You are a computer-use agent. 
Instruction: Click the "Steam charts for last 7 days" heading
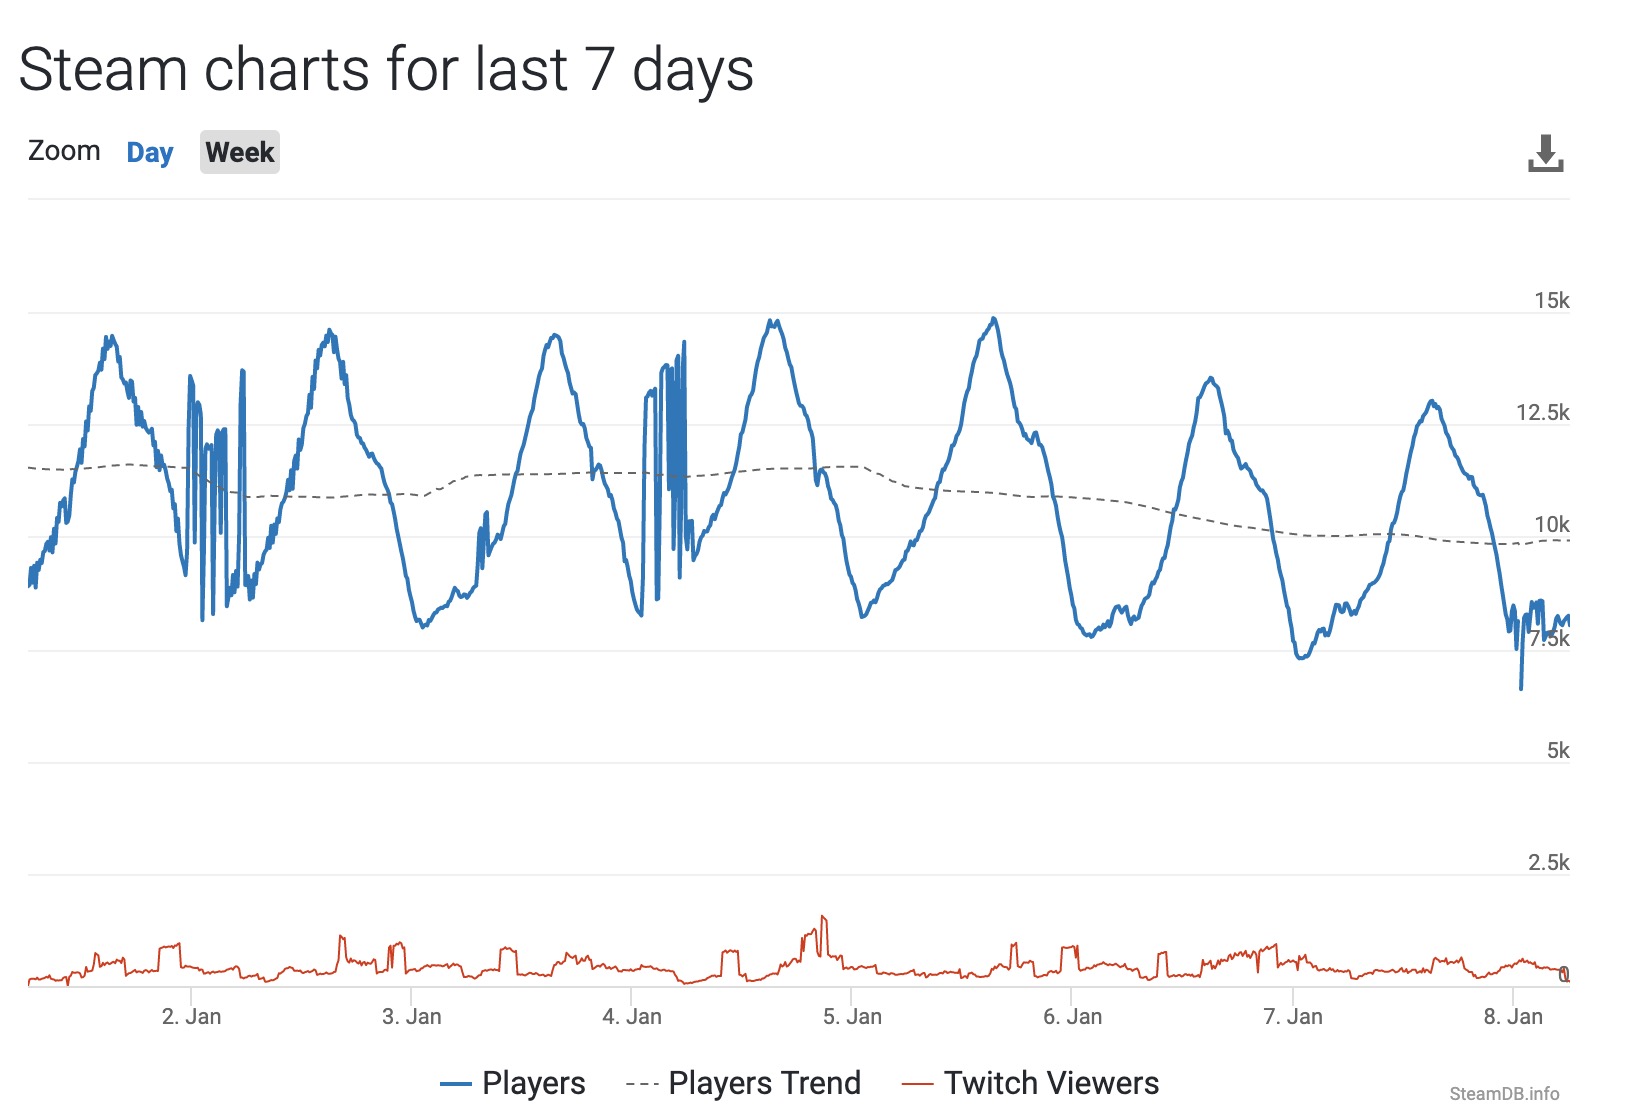[386, 70]
